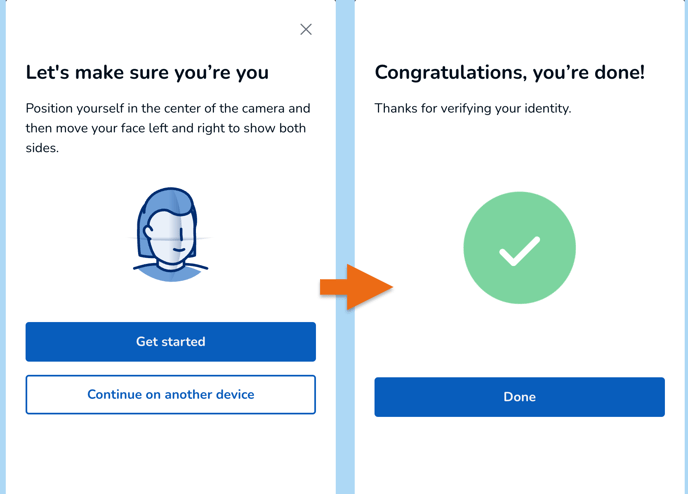Screen dimensions: 688x494
Task: Click the 'Congratulations, you're done!' heading
Action: [x=509, y=73]
